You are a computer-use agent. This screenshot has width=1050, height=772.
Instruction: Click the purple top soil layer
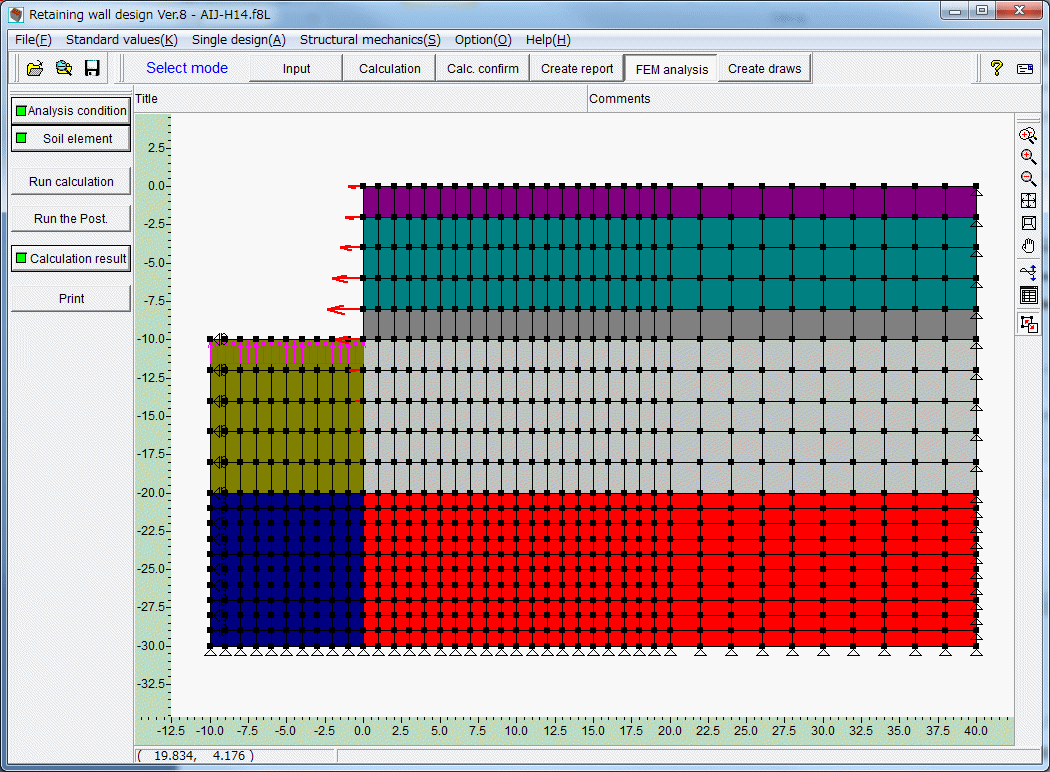click(x=670, y=201)
